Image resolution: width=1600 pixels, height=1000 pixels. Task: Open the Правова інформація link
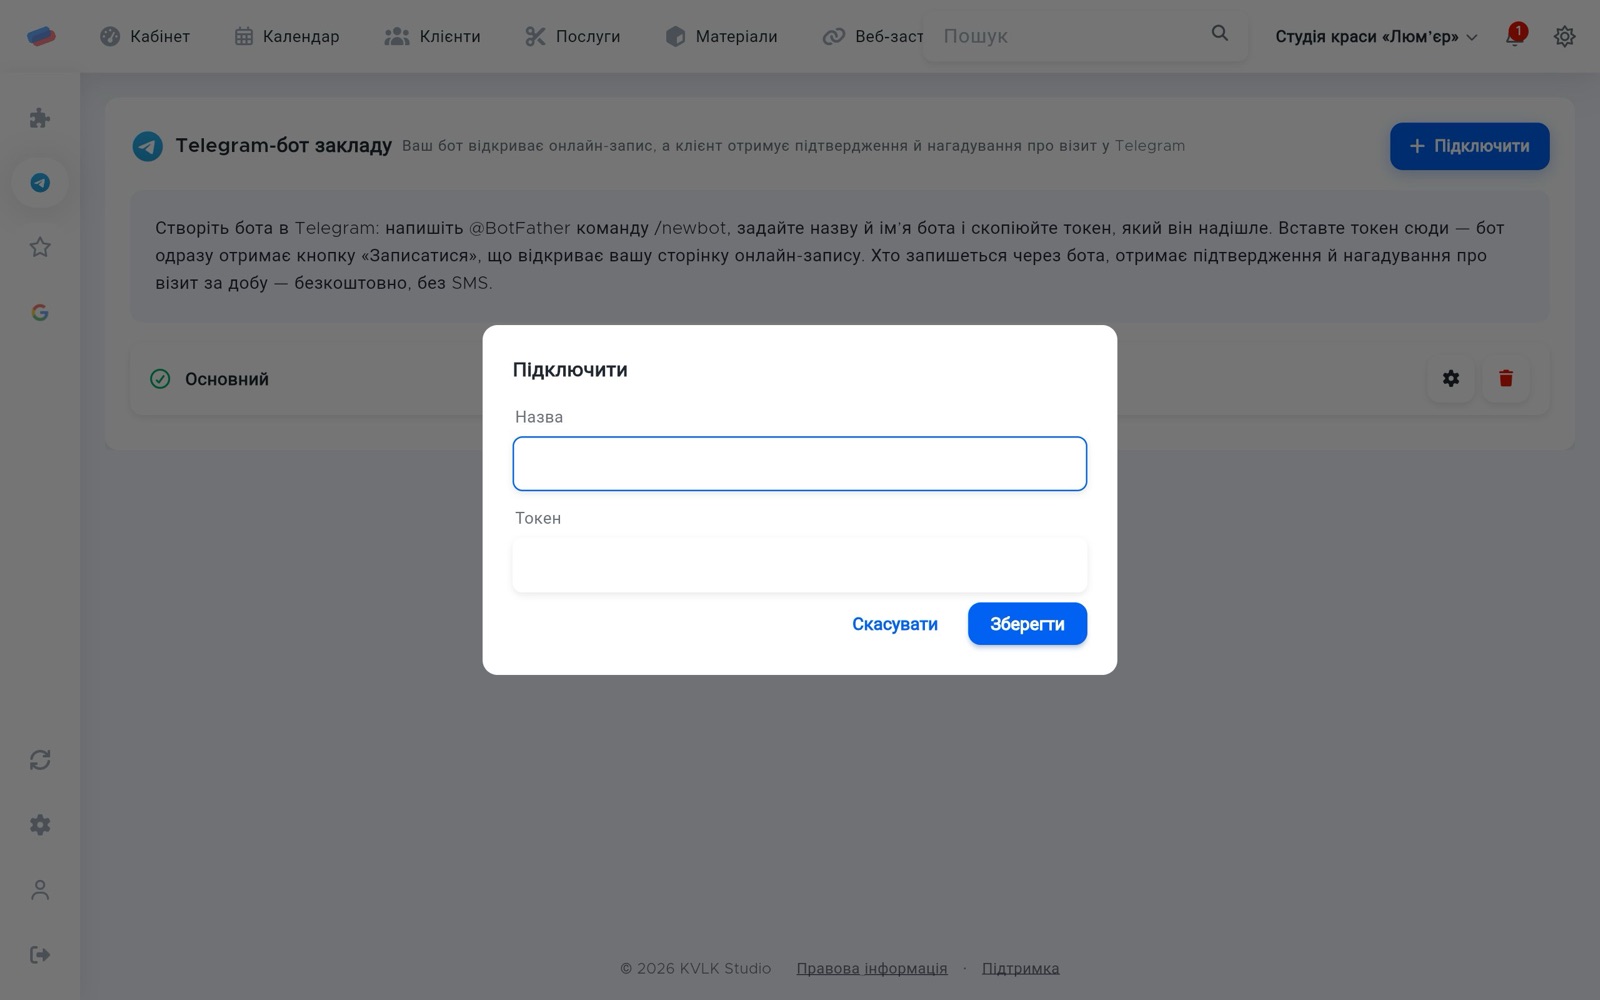coord(872,968)
